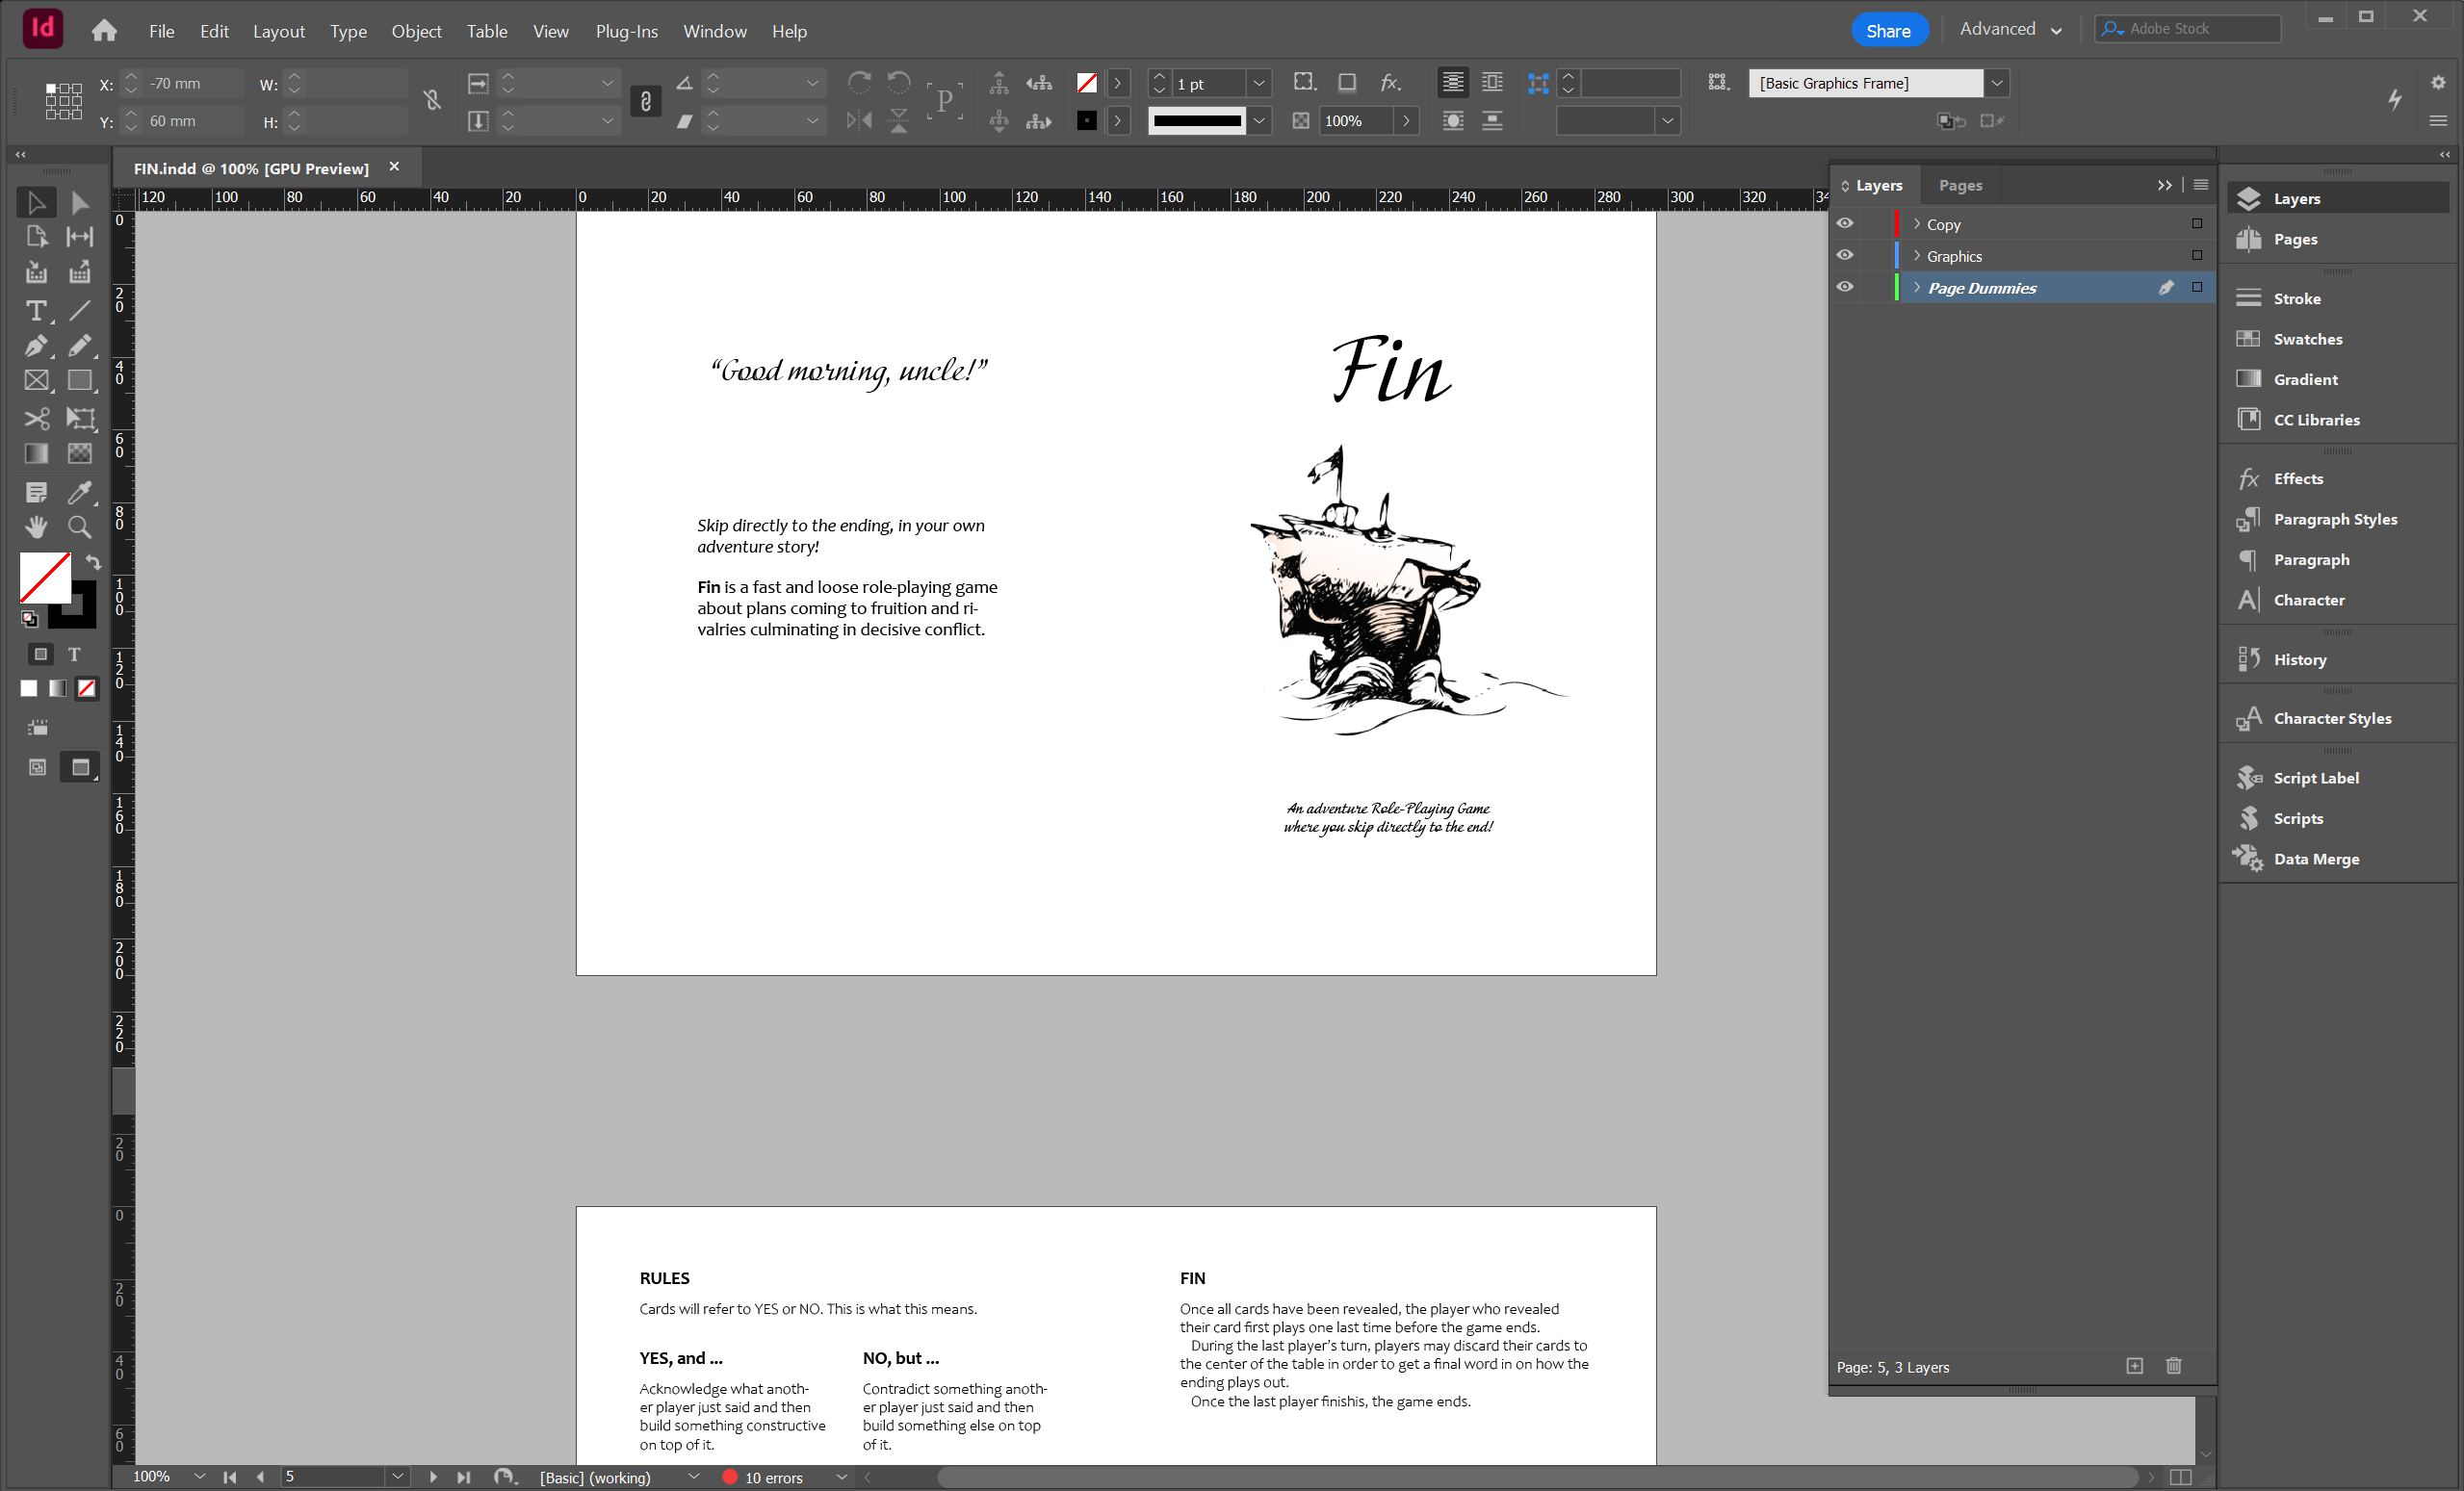The image size is (2464, 1491).
Task: Hide the Copy layer
Action: (x=1845, y=224)
